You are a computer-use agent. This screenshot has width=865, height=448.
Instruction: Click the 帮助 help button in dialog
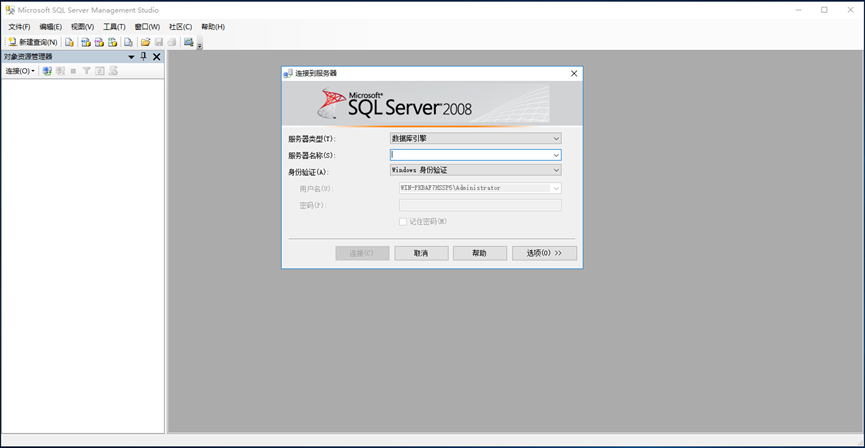coord(480,253)
